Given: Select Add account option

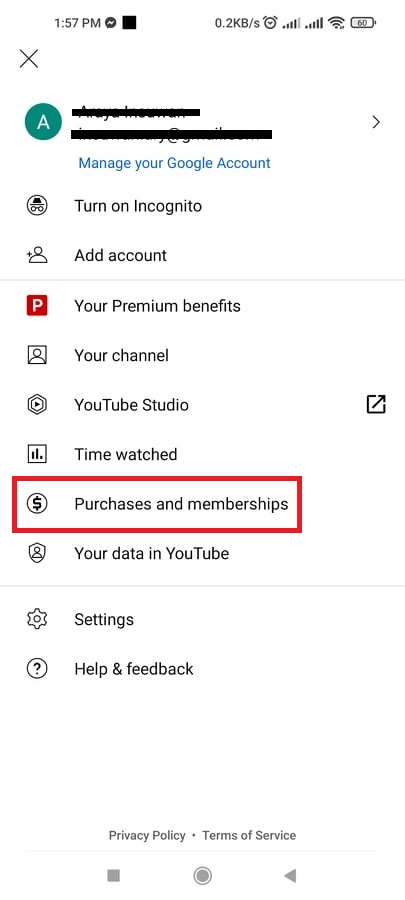Looking at the screenshot, I should click(202, 255).
